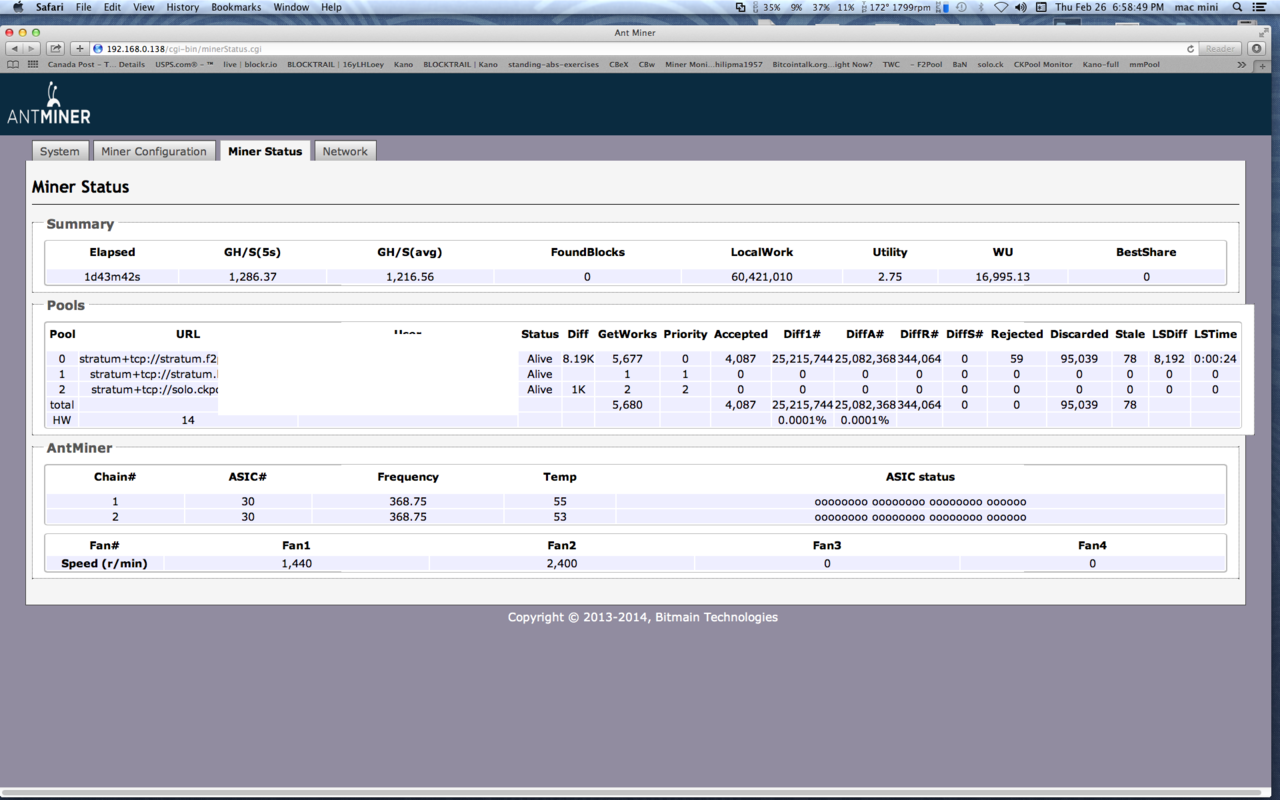Select the GH/S(avg) value 1,216.56
The image size is (1280, 800).
[x=410, y=277]
